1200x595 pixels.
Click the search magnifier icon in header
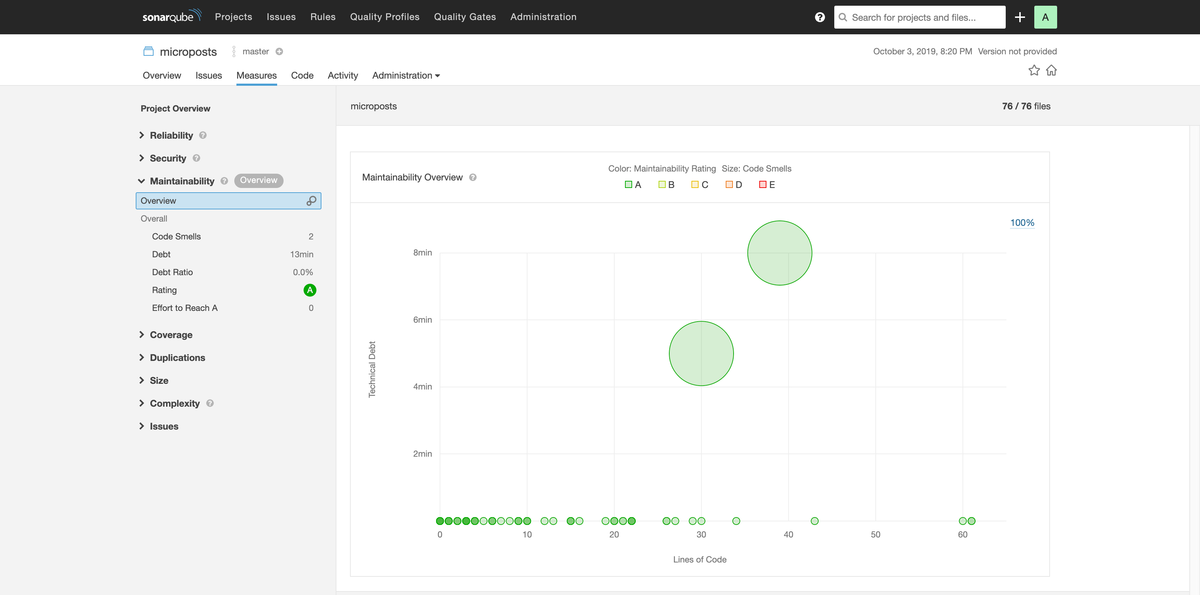pos(843,17)
